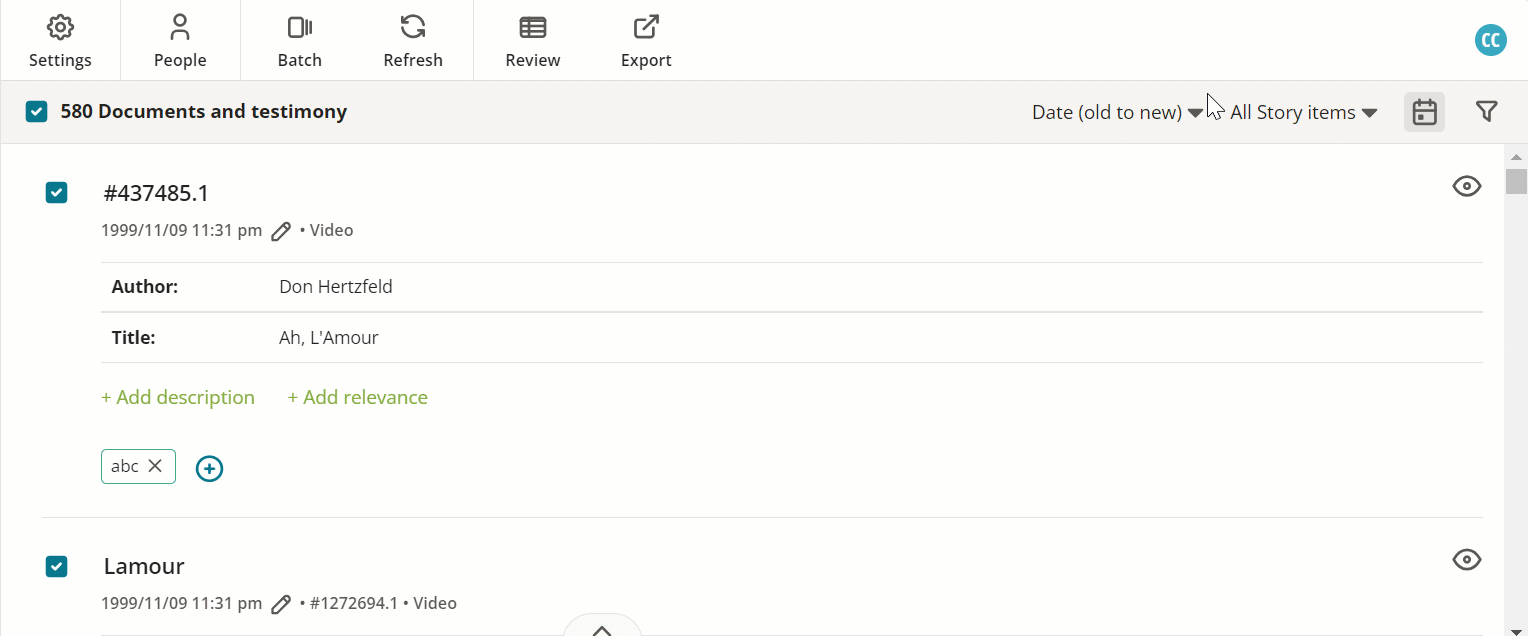Click the + Add relevance link
The width and height of the screenshot is (1528, 636).
[x=358, y=398]
